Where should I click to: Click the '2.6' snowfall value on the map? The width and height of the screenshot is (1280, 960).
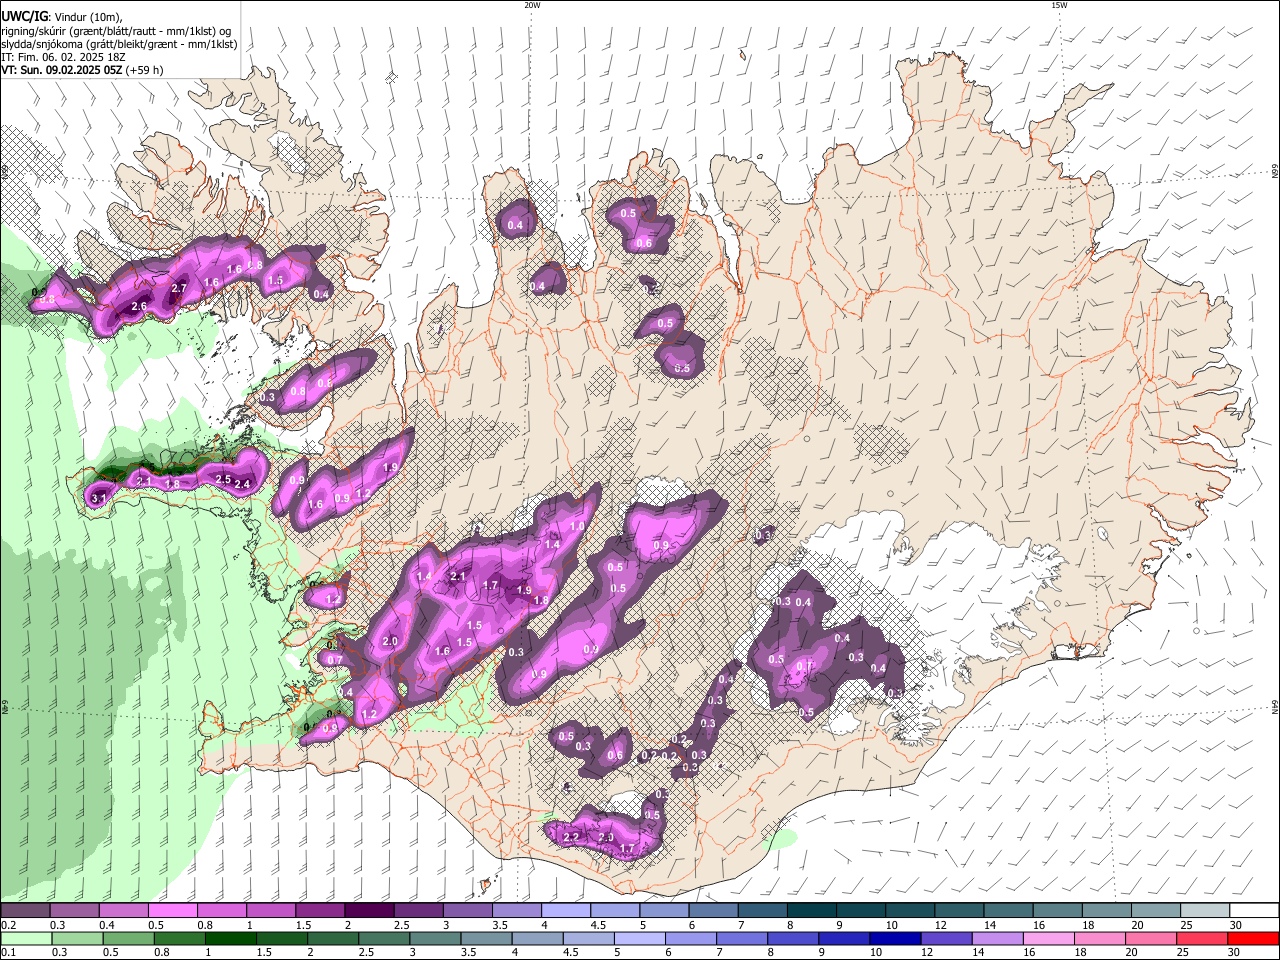click(x=139, y=307)
